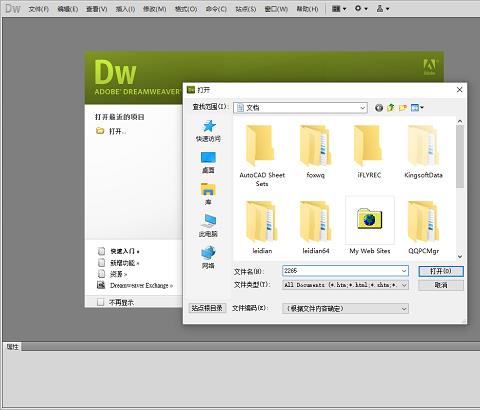Click the Dreamweaver Exchange icon

(x=101, y=285)
